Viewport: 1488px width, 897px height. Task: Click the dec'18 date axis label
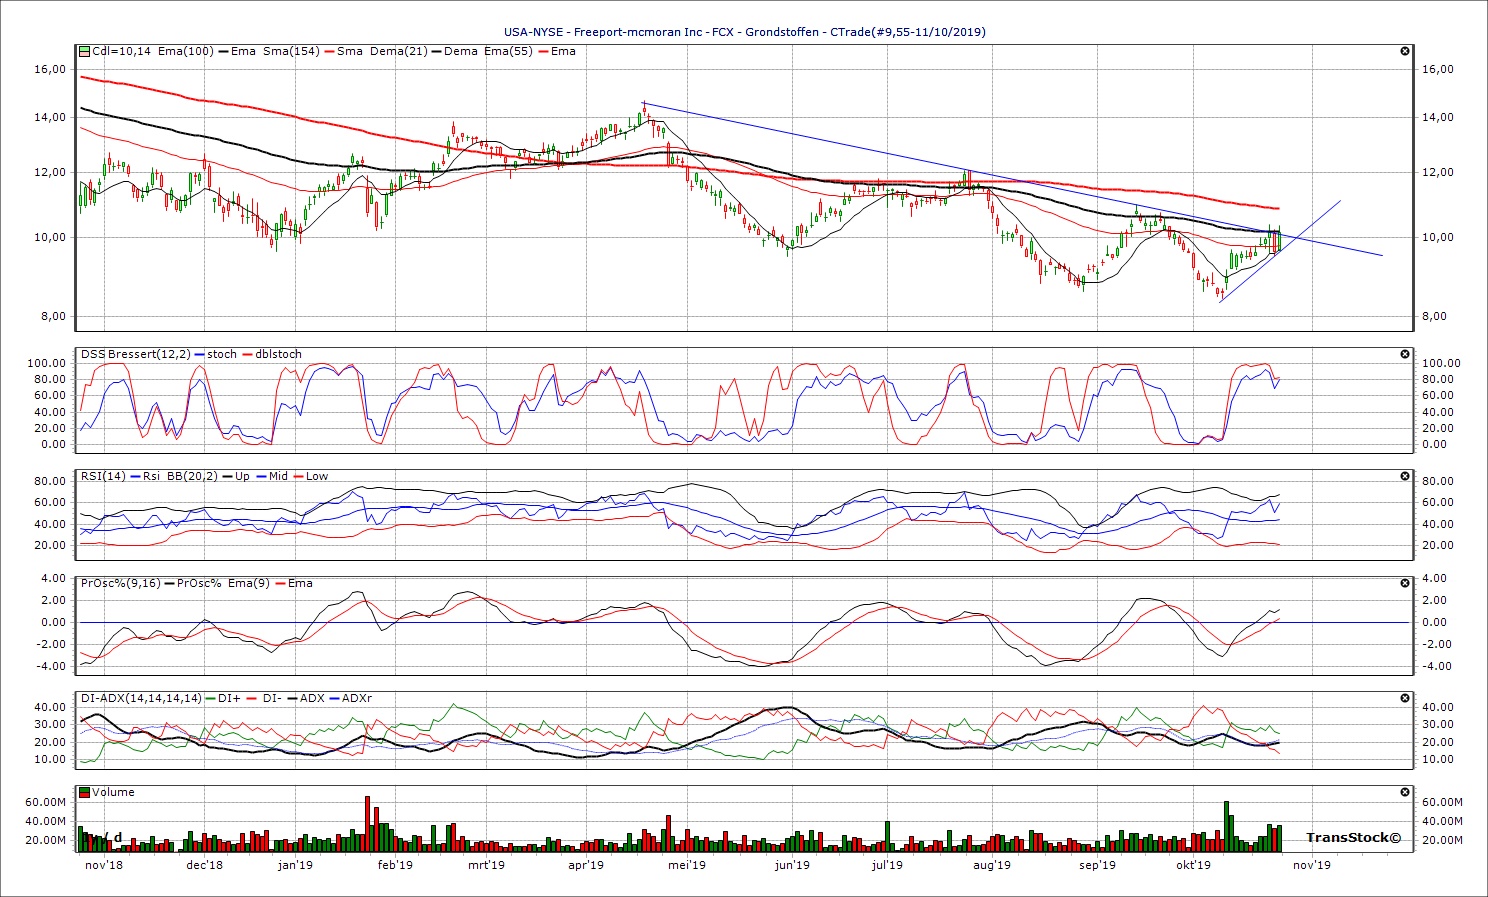(205, 865)
